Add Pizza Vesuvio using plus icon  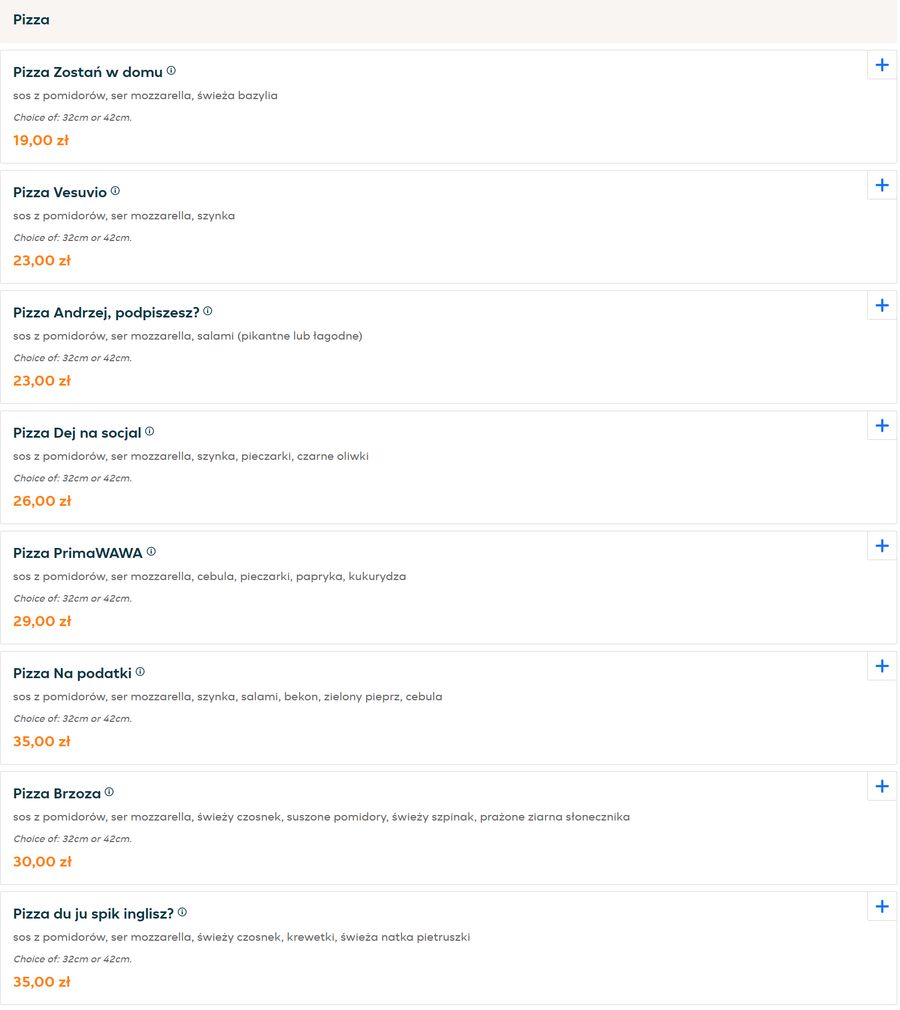[881, 186]
